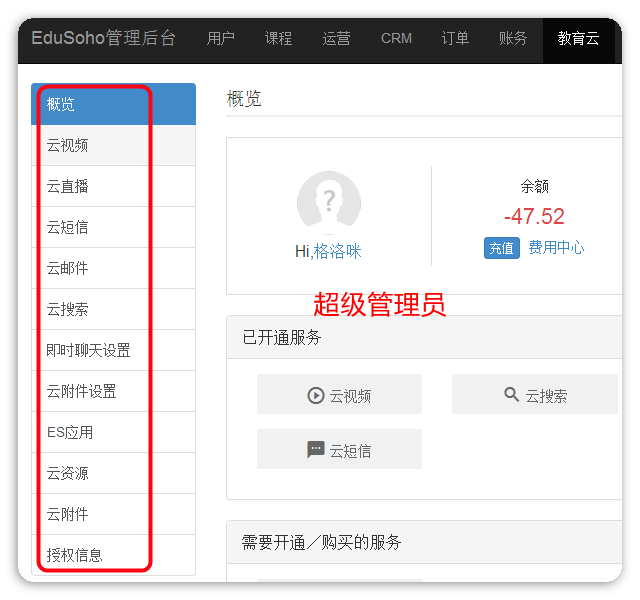Click the play icon beside 云视频 service

pos(316,396)
